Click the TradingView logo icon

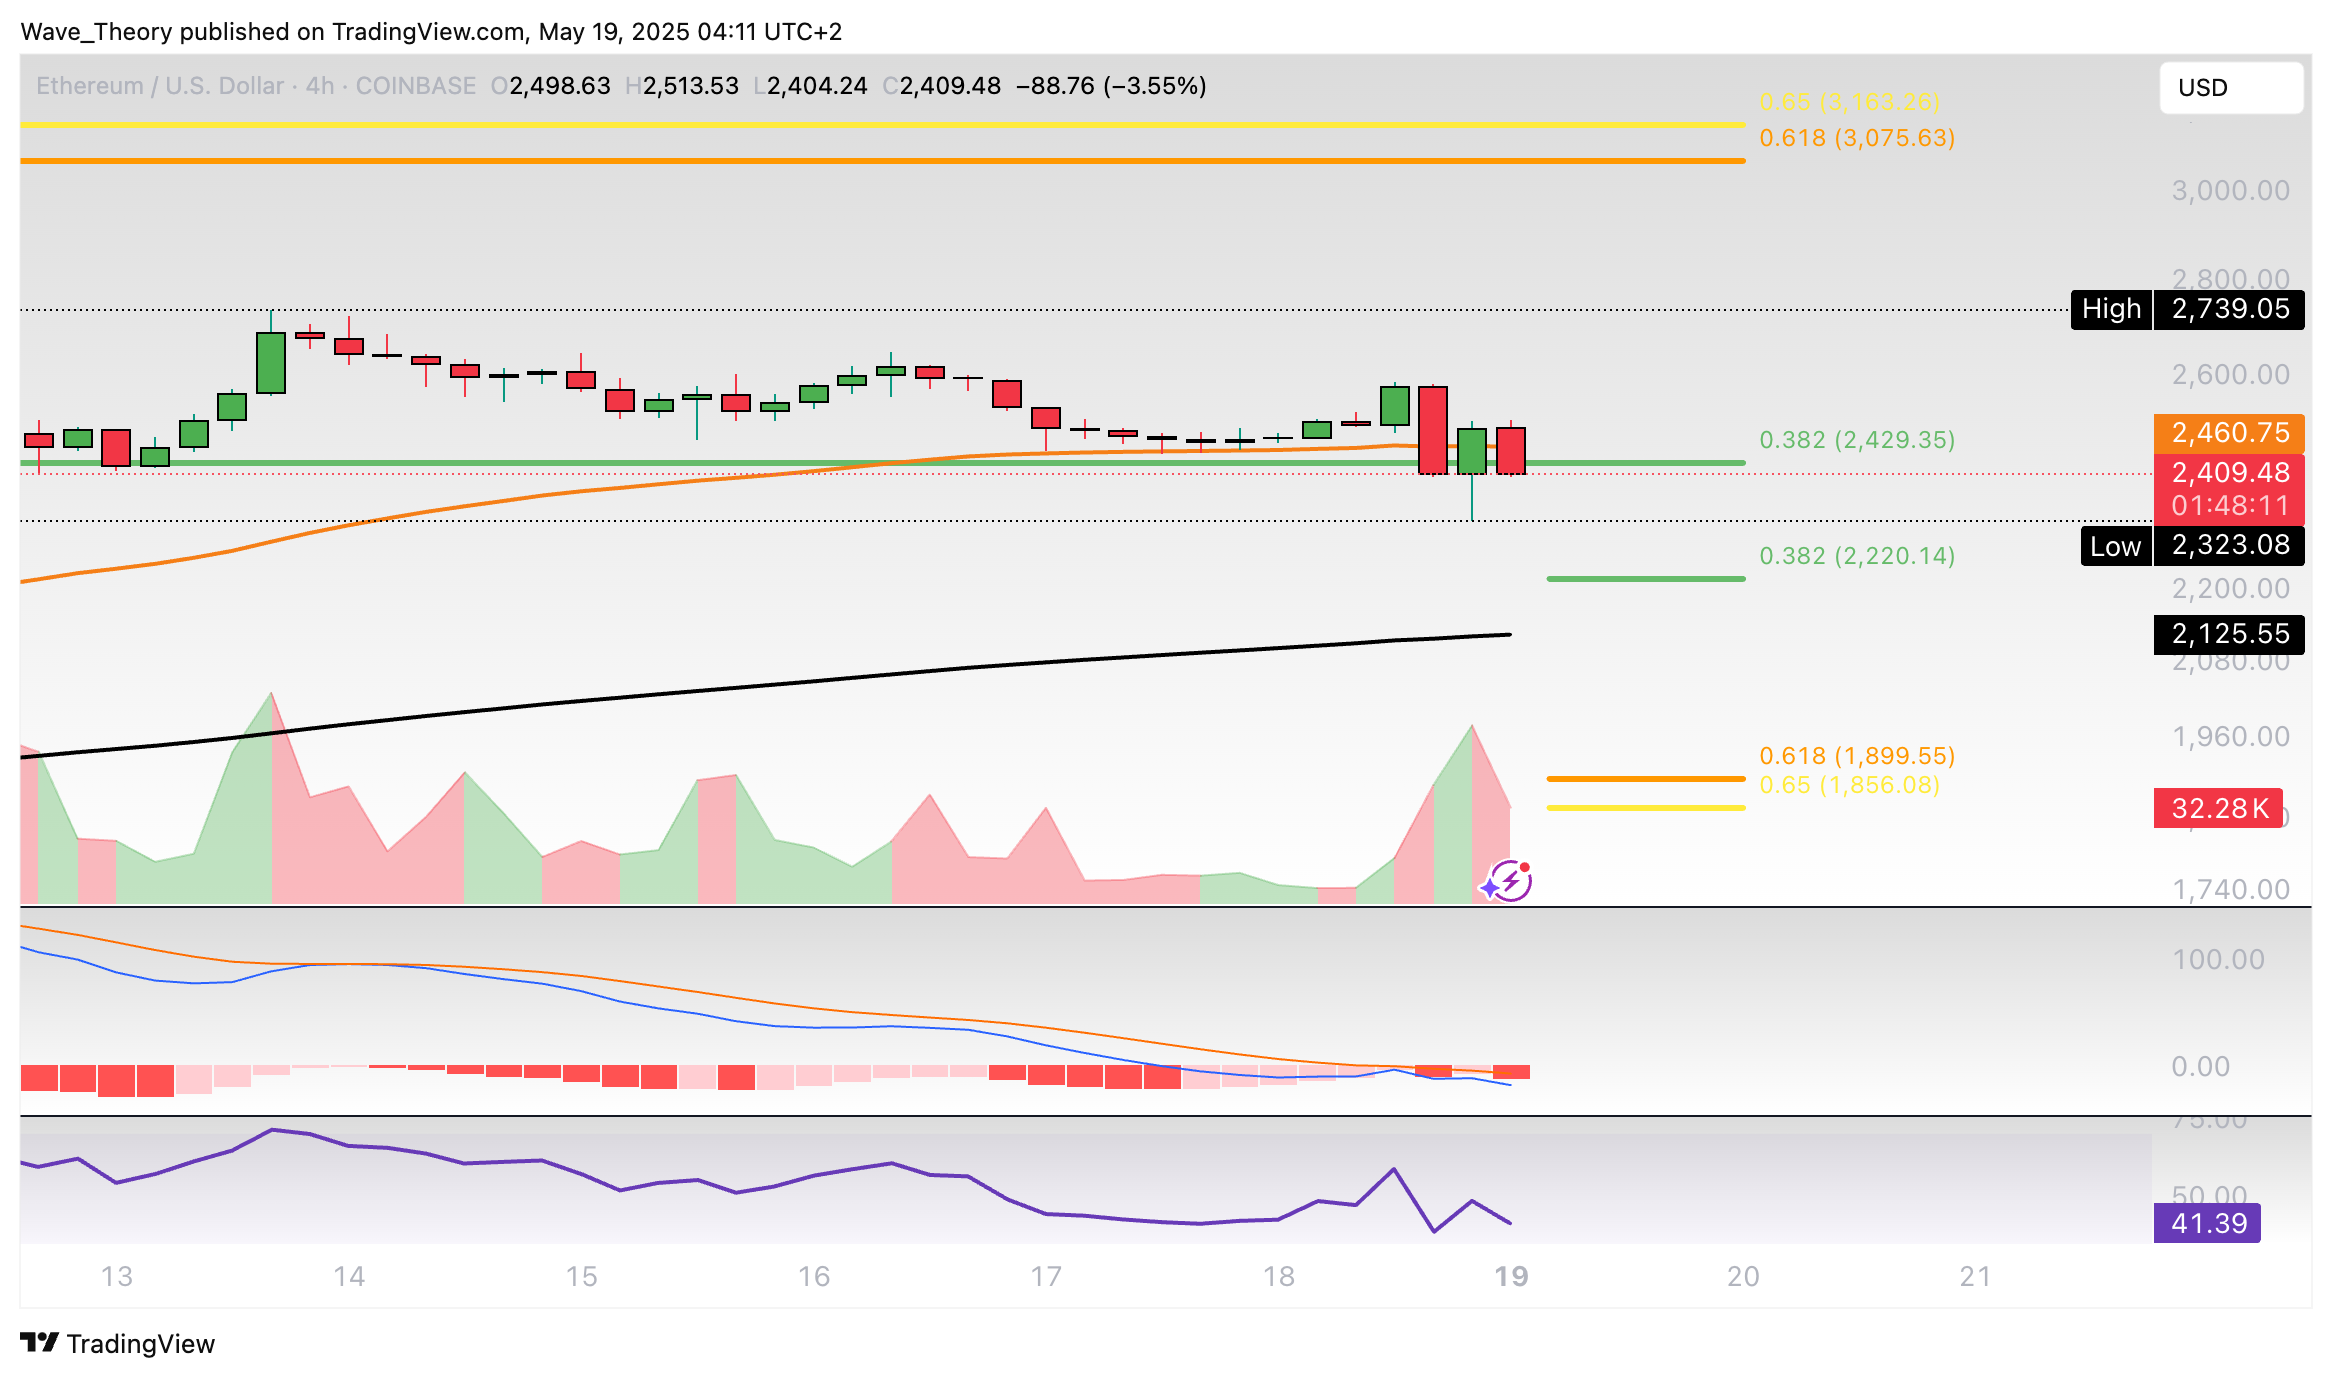click(x=40, y=1342)
